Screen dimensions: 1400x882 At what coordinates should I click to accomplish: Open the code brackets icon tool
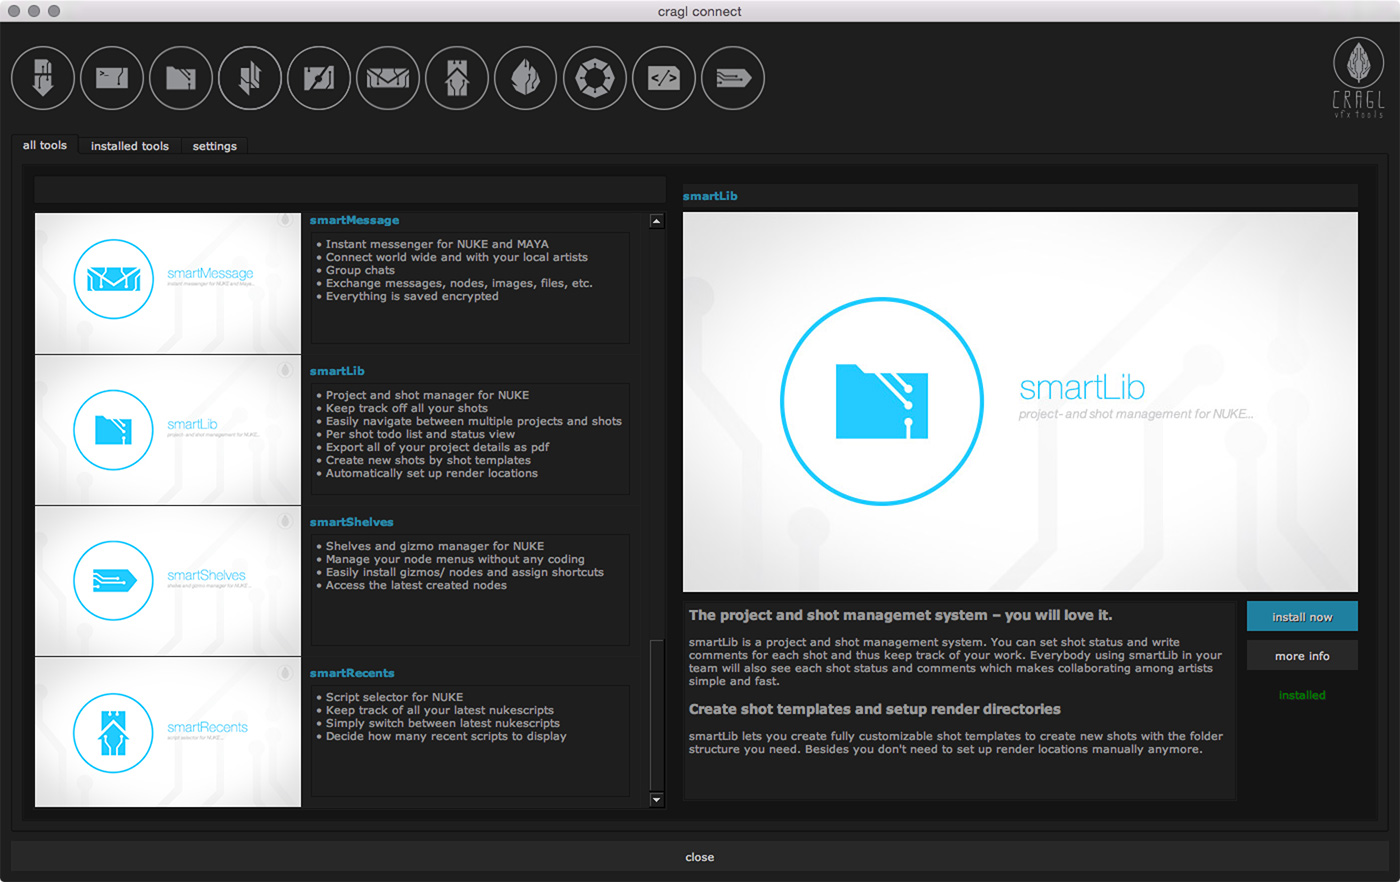[664, 78]
